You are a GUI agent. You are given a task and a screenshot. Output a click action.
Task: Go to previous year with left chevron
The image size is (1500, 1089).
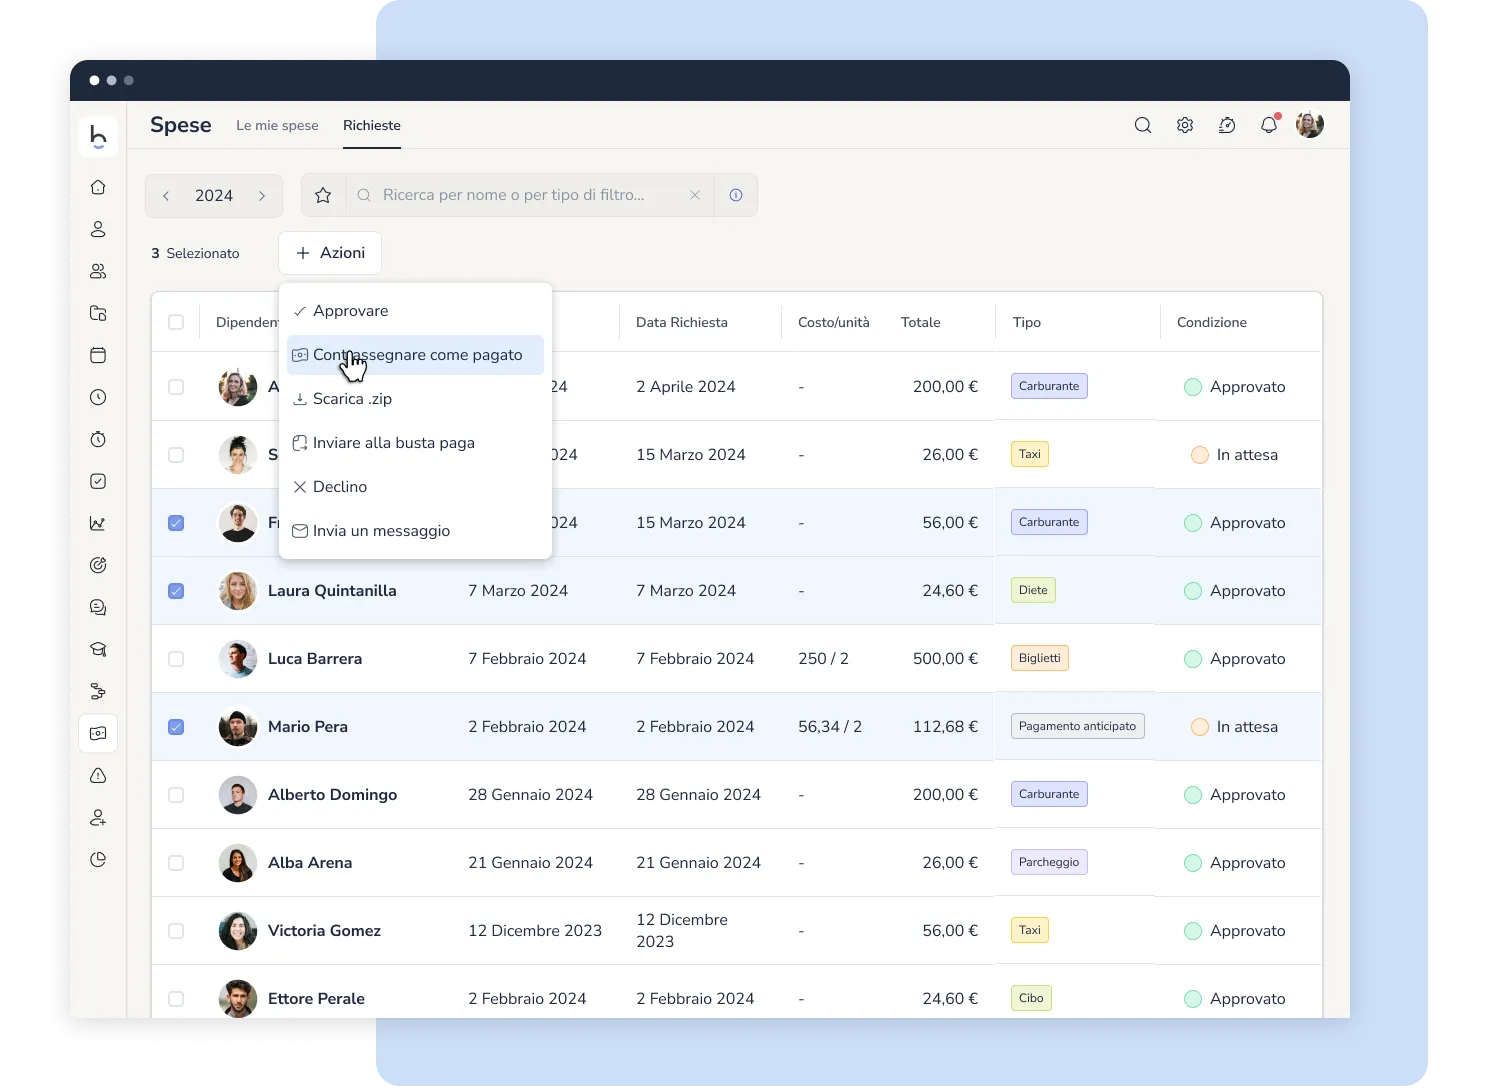166,196
